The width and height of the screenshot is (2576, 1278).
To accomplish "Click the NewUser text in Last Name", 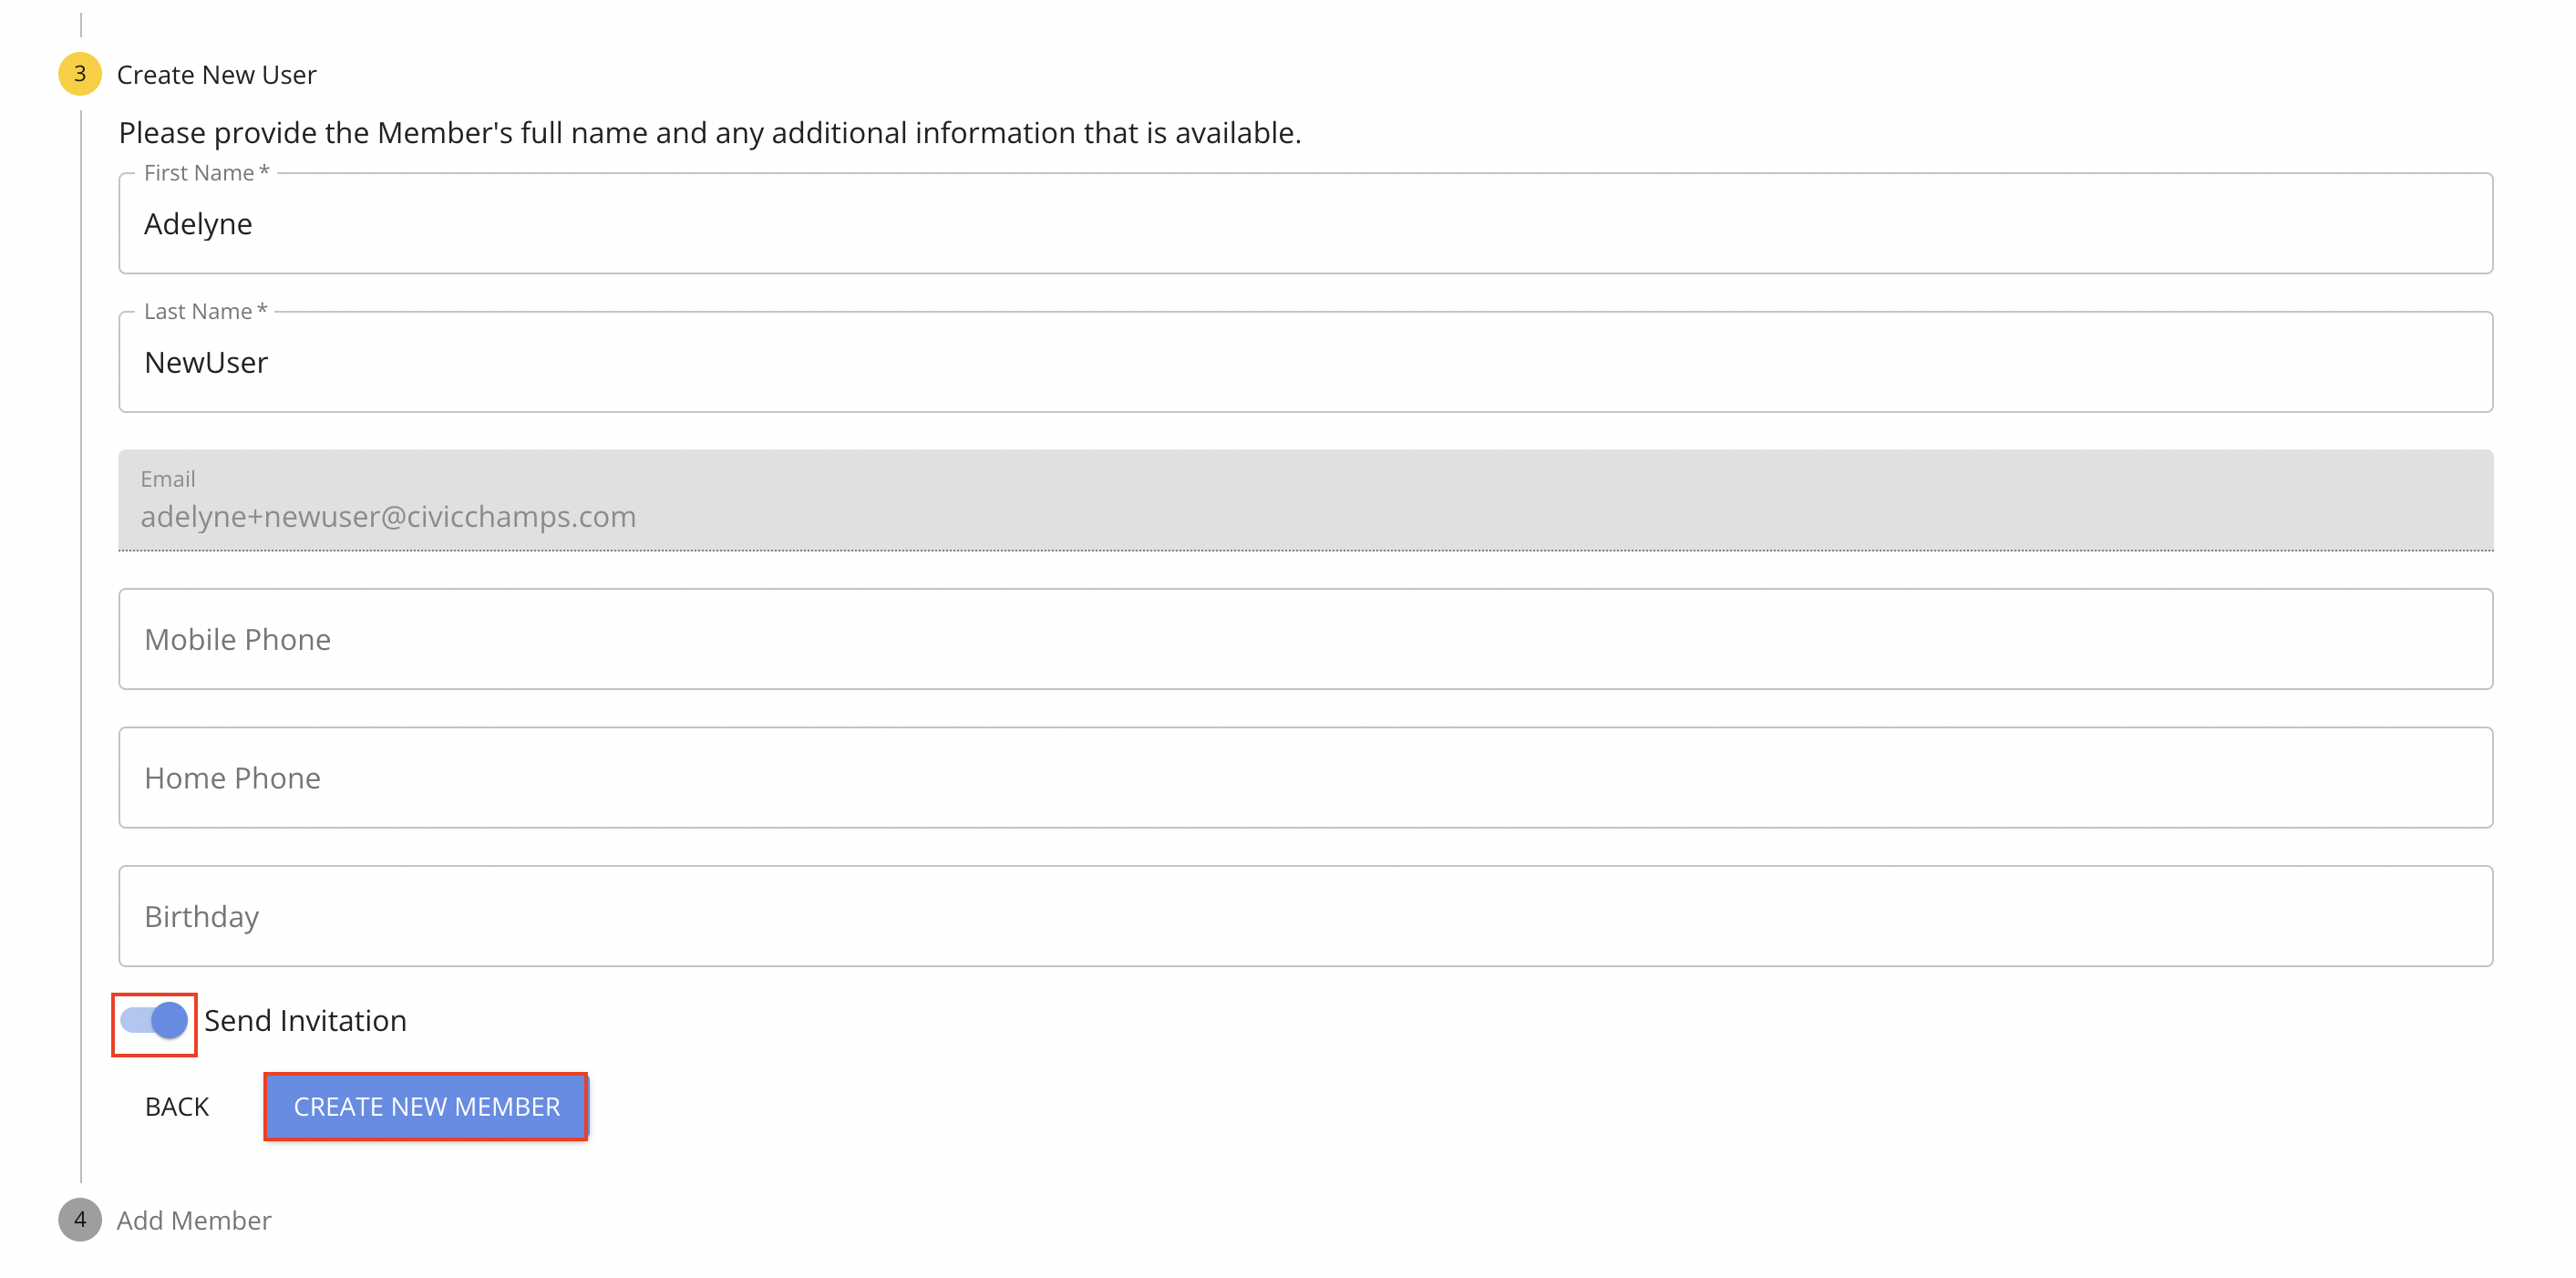I will tap(206, 363).
